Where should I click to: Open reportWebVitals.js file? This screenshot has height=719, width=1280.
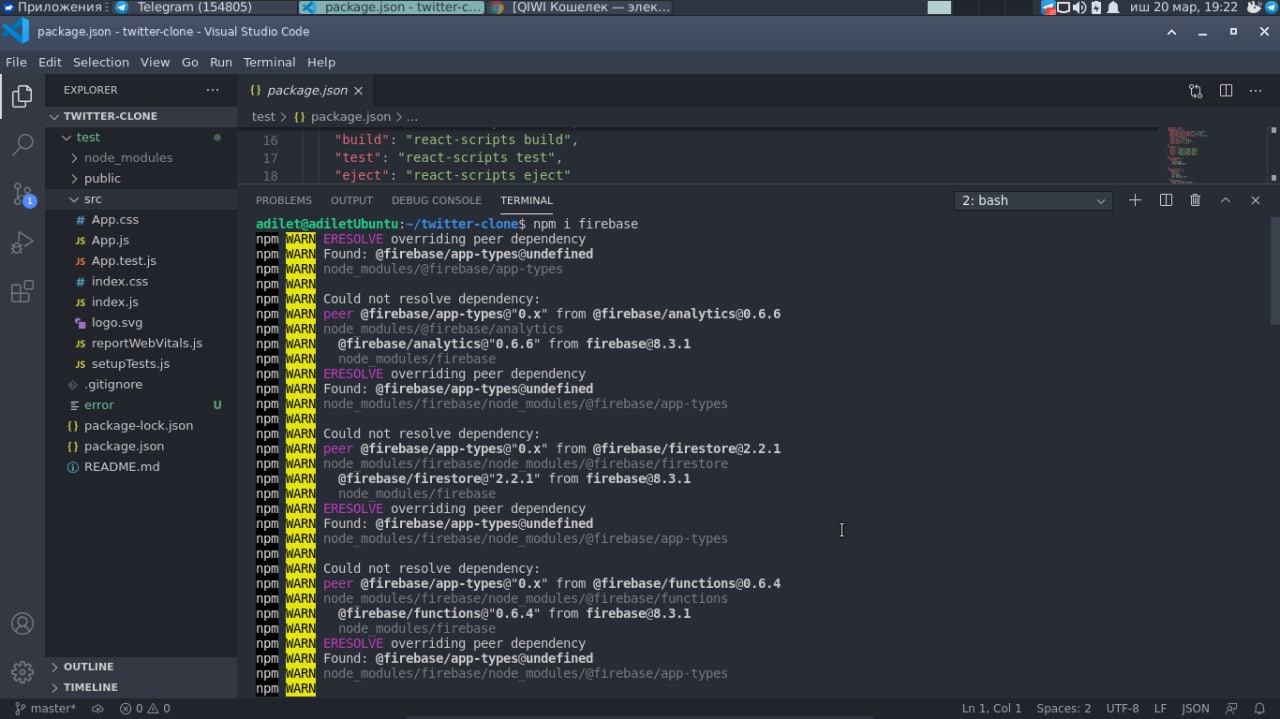click(x=146, y=343)
